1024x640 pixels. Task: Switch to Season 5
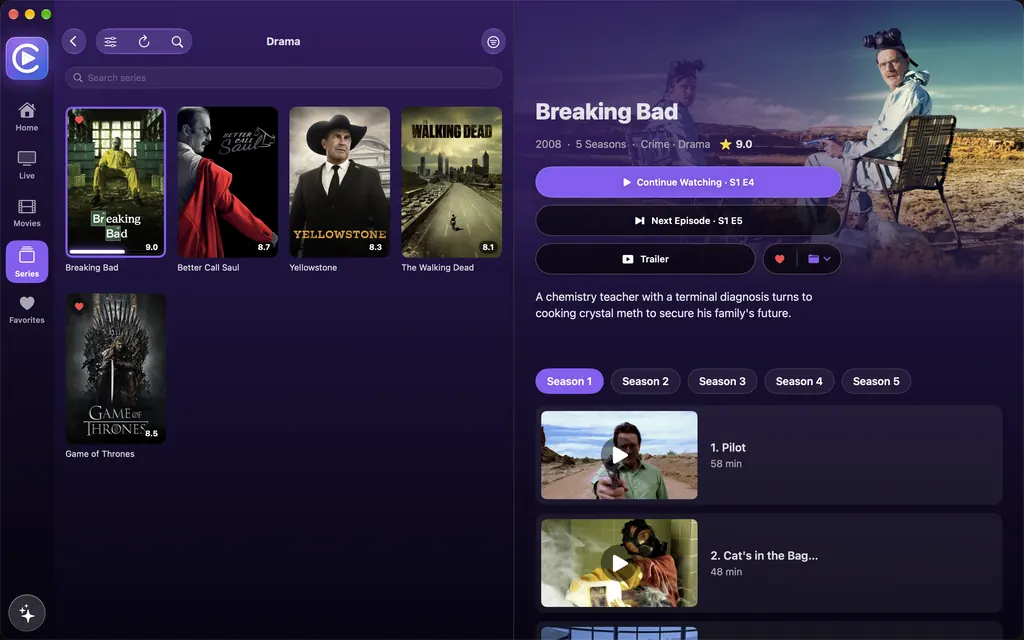876,381
